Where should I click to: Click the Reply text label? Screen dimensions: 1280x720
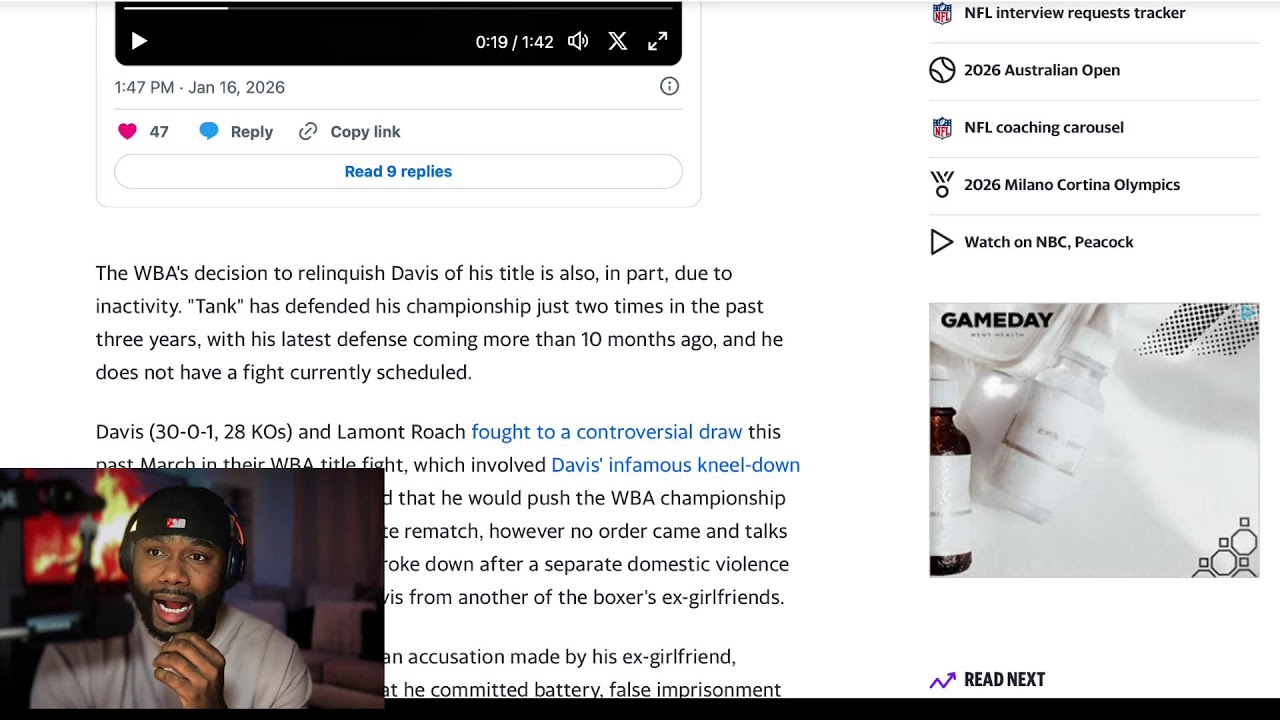252,132
